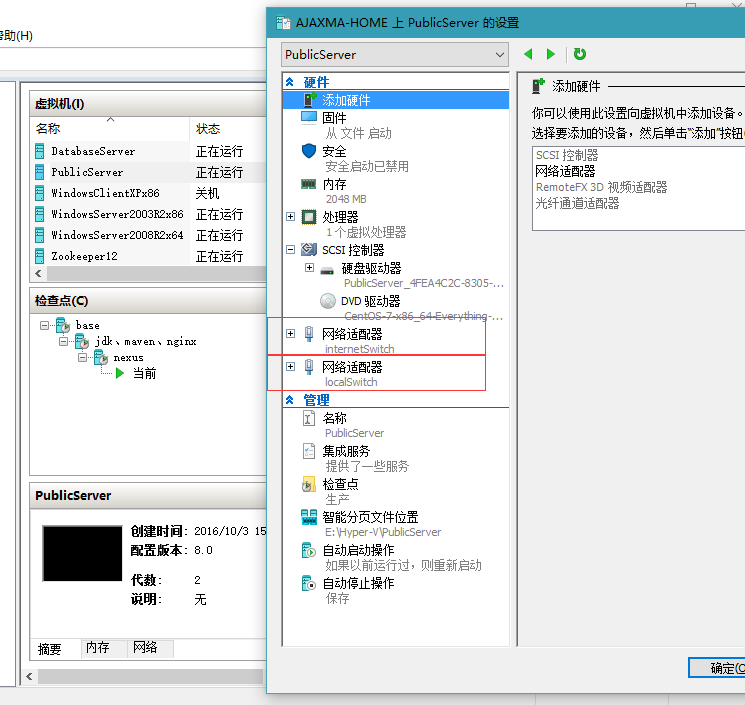
Task: Click the green forward arrow in settings toolbar
Action: point(551,54)
